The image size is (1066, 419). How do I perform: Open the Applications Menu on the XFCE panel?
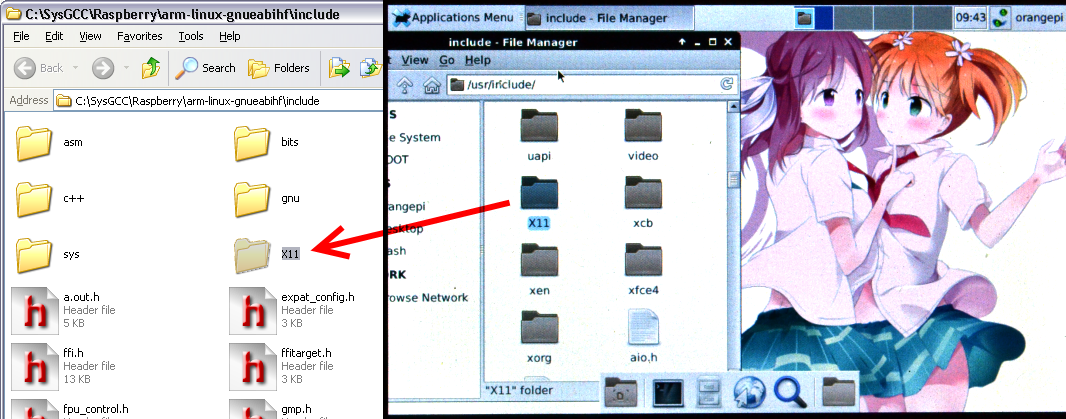point(454,18)
